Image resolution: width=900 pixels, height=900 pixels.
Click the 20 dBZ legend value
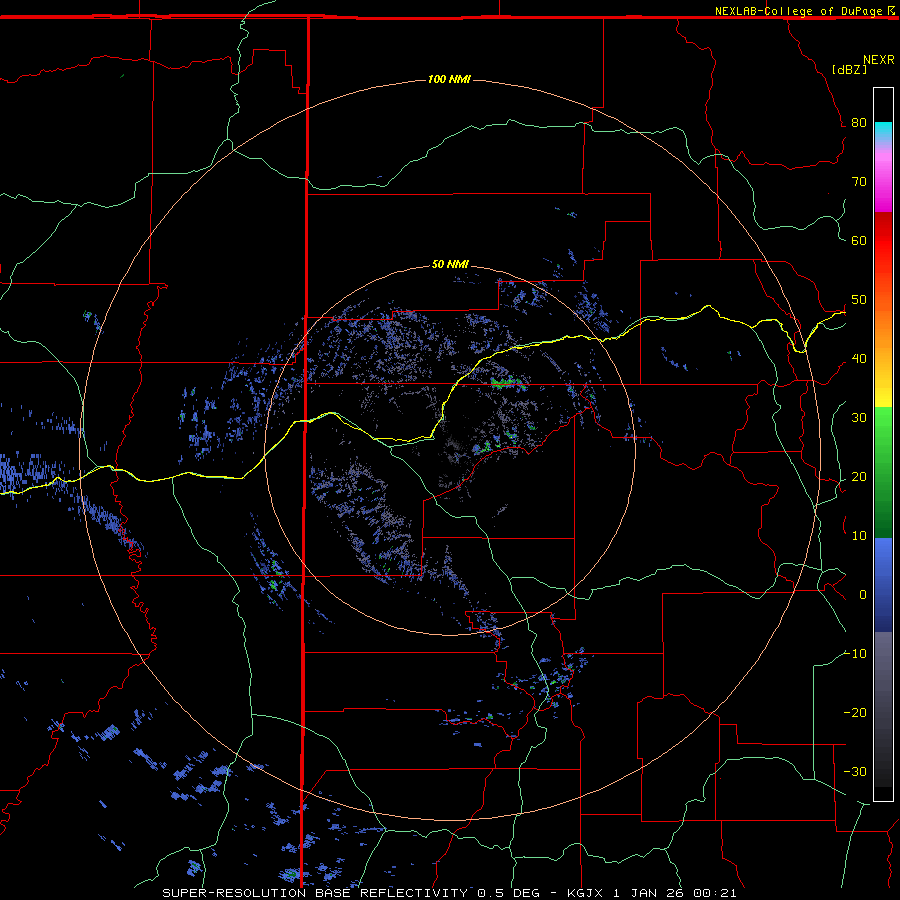point(859,476)
